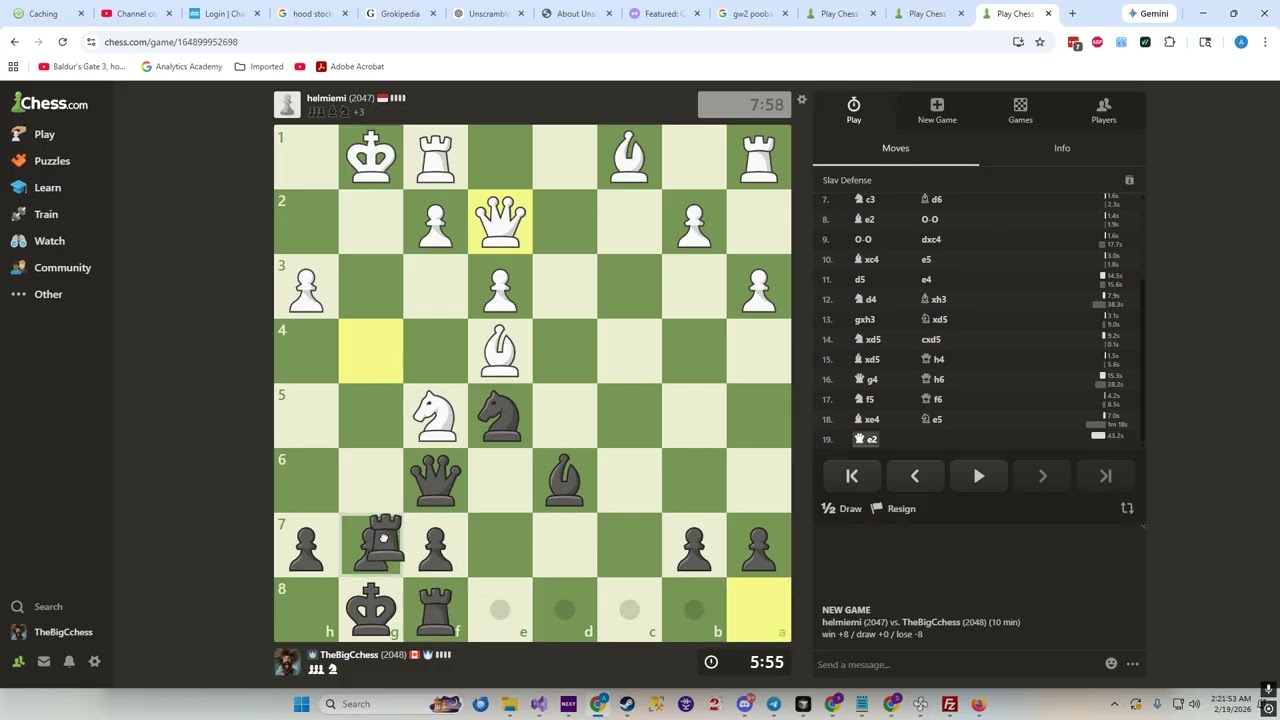The height and width of the screenshot is (720, 1280).
Task: Open the Adobe Acrobat bookmark
Action: 349,67
